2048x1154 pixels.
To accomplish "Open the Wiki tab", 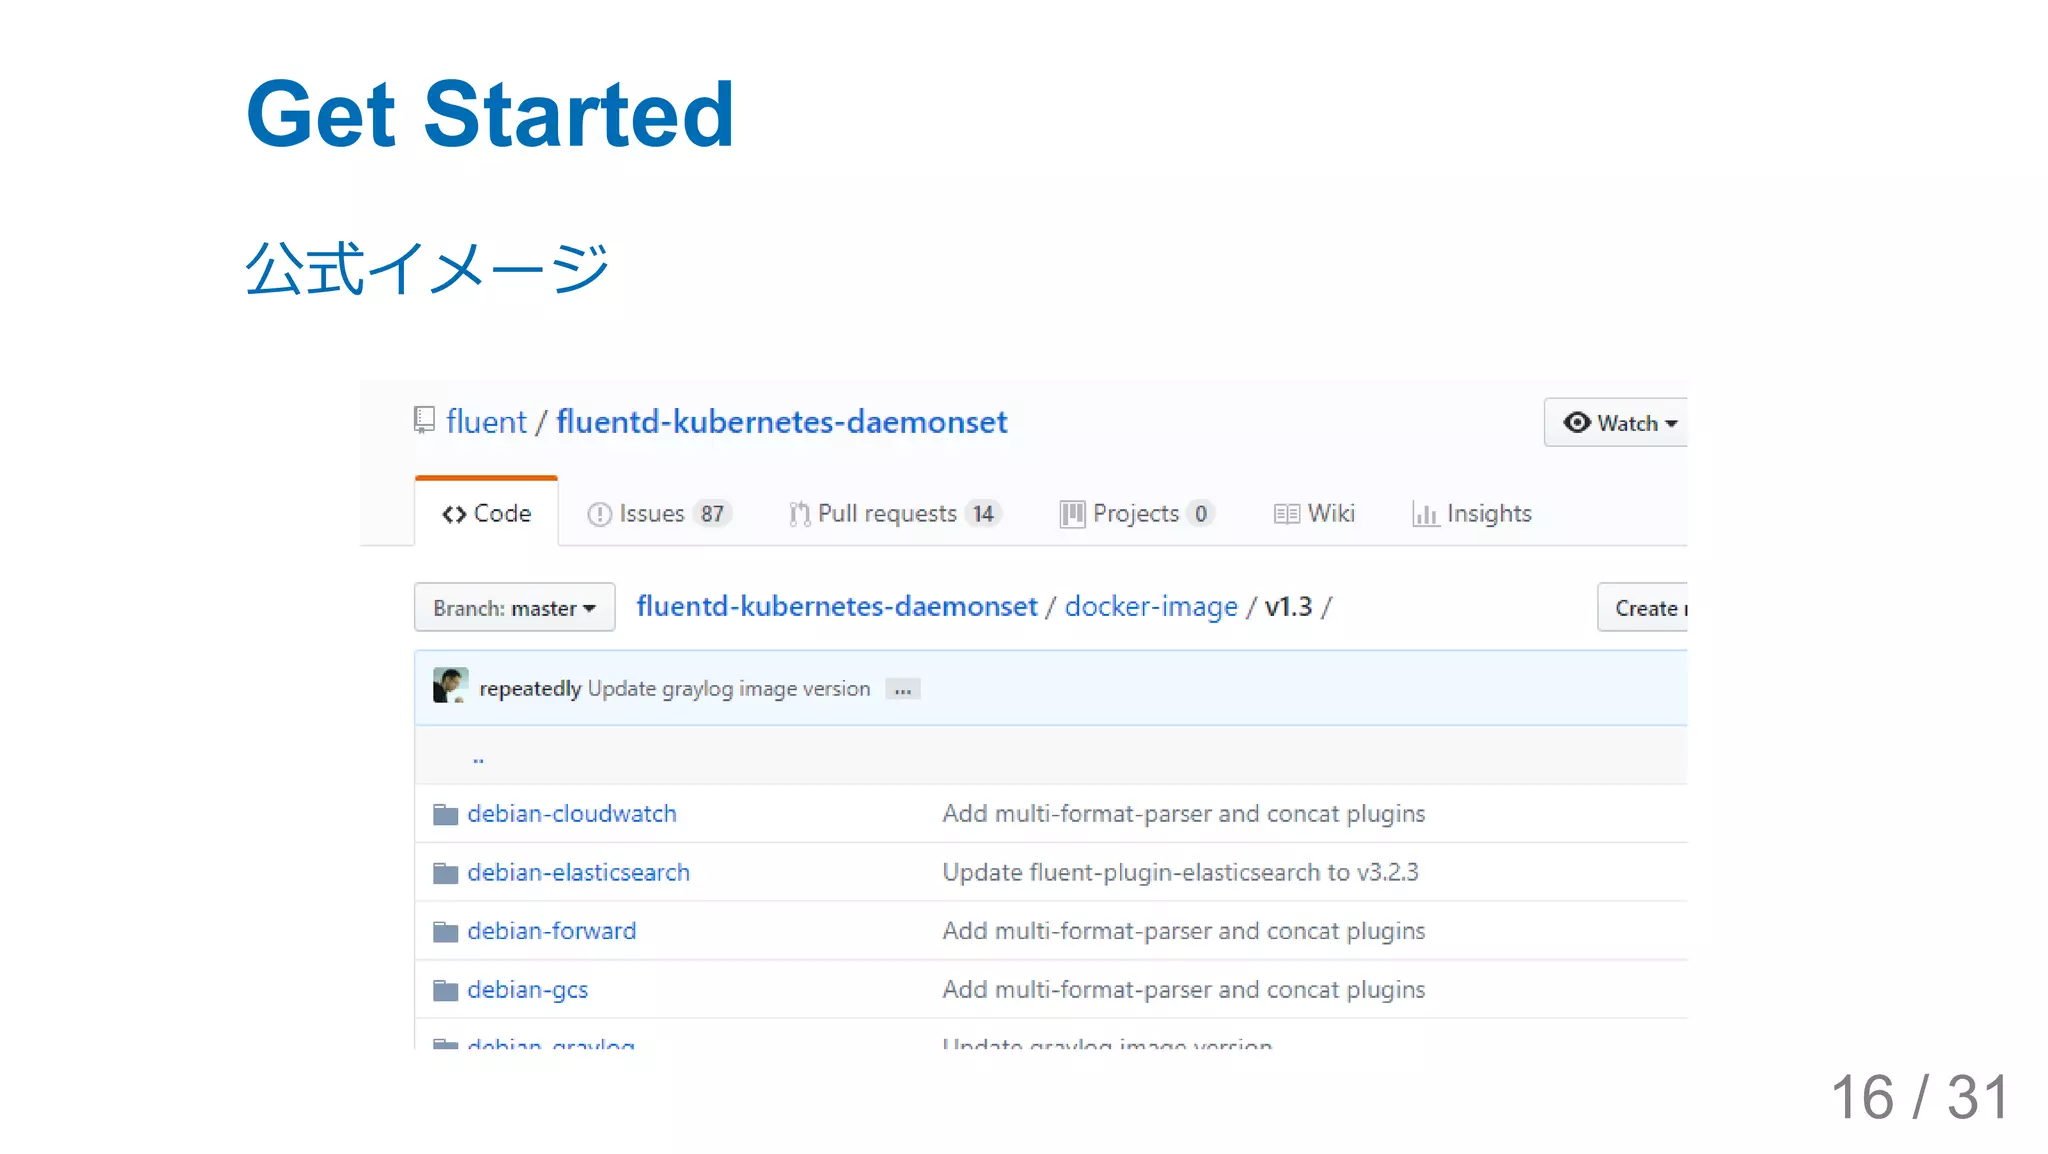I will 1314,513.
